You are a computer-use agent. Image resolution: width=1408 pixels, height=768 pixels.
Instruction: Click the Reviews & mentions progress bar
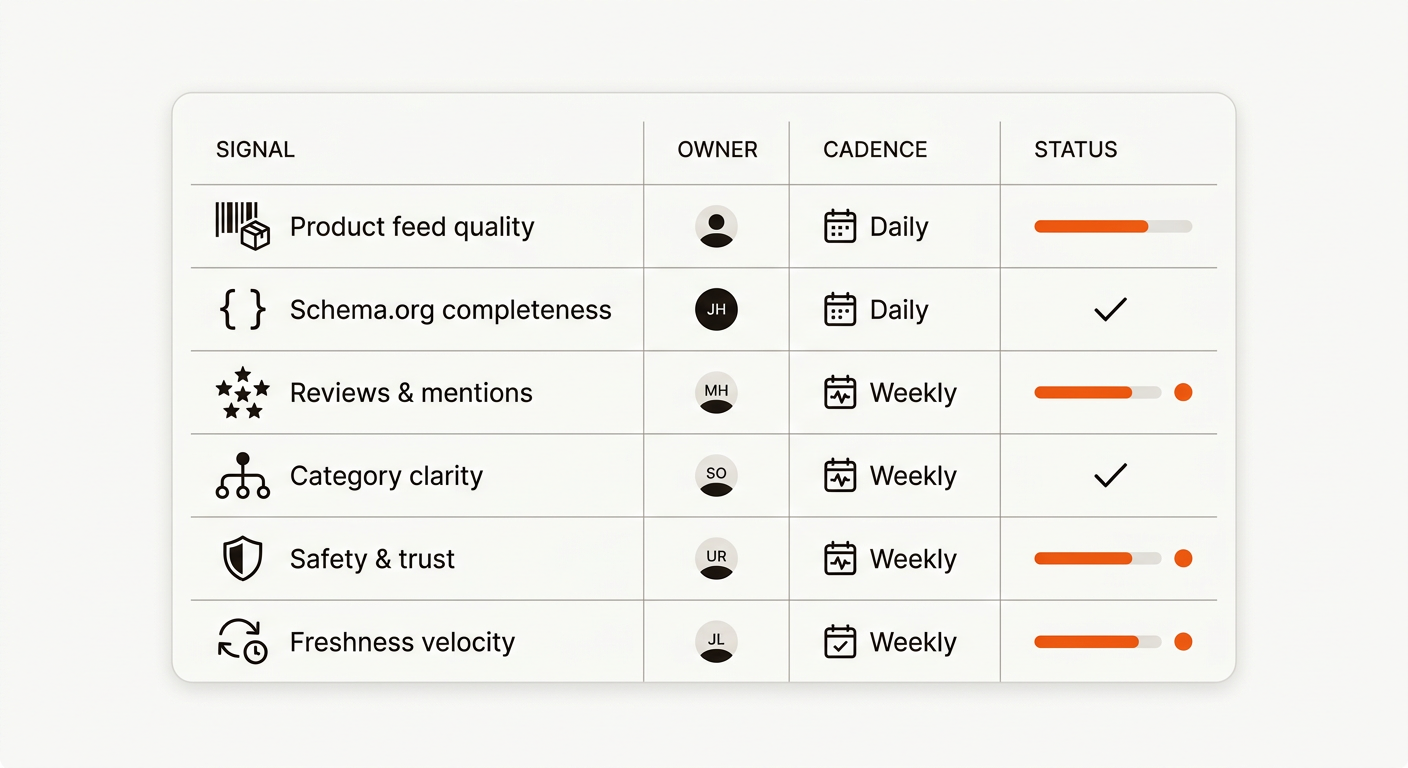tap(1098, 393)
